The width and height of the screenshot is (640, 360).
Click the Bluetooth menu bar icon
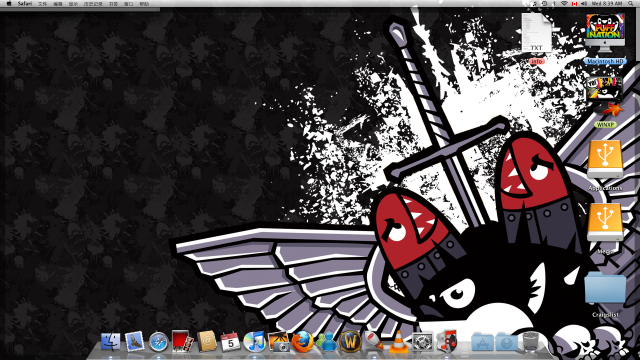click(554, 3)
